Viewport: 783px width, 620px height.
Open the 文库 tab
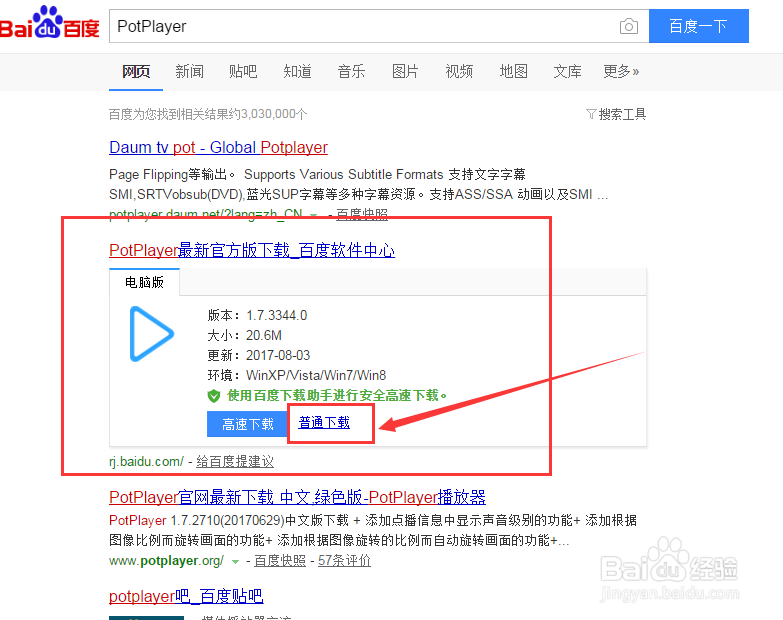pyautogui.click(x=567, y=71)
